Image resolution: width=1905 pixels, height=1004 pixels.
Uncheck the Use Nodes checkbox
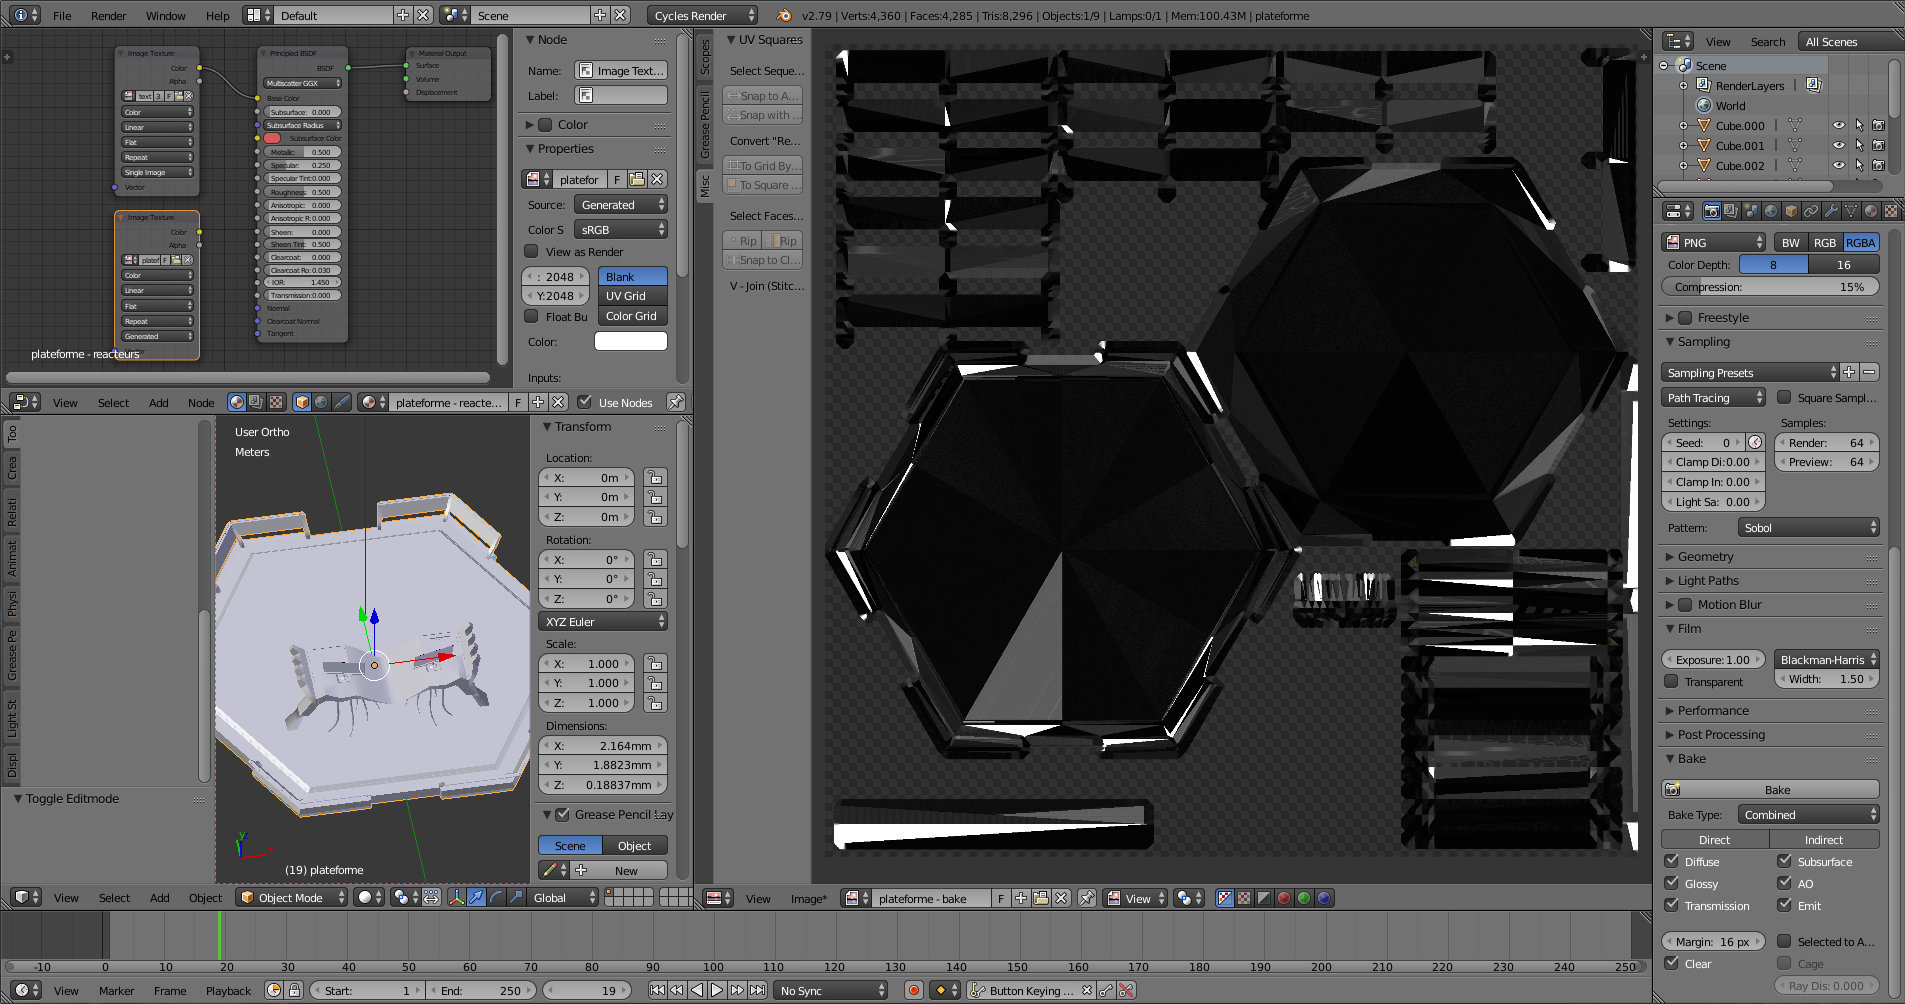585,402
